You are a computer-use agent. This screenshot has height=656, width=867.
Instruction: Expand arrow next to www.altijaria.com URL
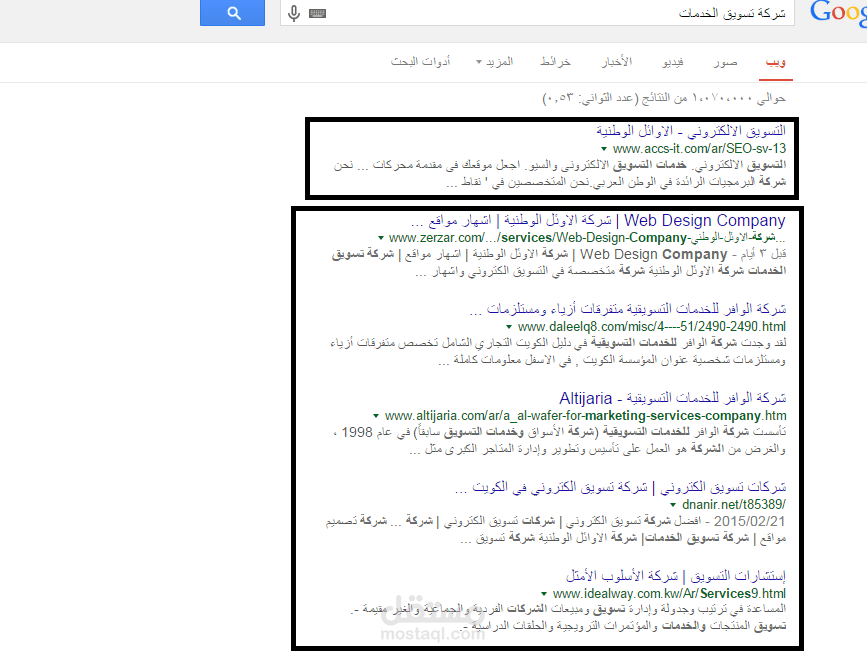tap(376, 416)
